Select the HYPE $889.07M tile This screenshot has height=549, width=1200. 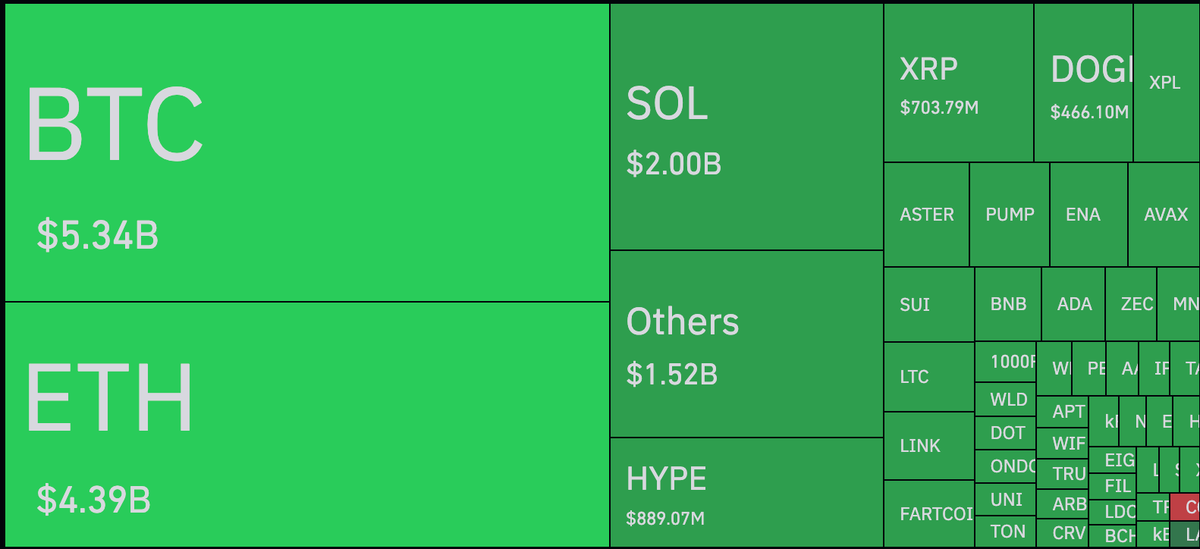(x=746, y=492)
